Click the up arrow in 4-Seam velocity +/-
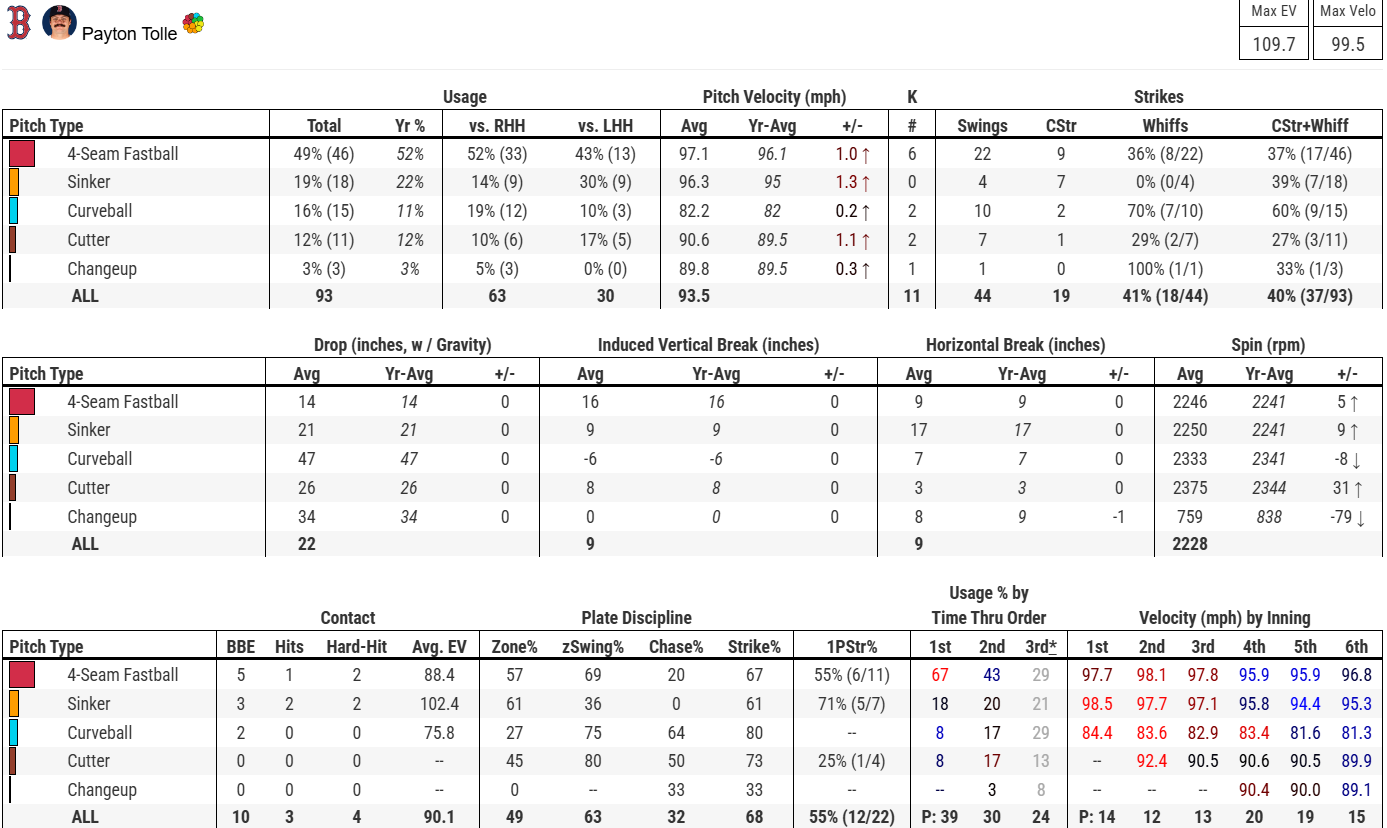 click(866, 154)
